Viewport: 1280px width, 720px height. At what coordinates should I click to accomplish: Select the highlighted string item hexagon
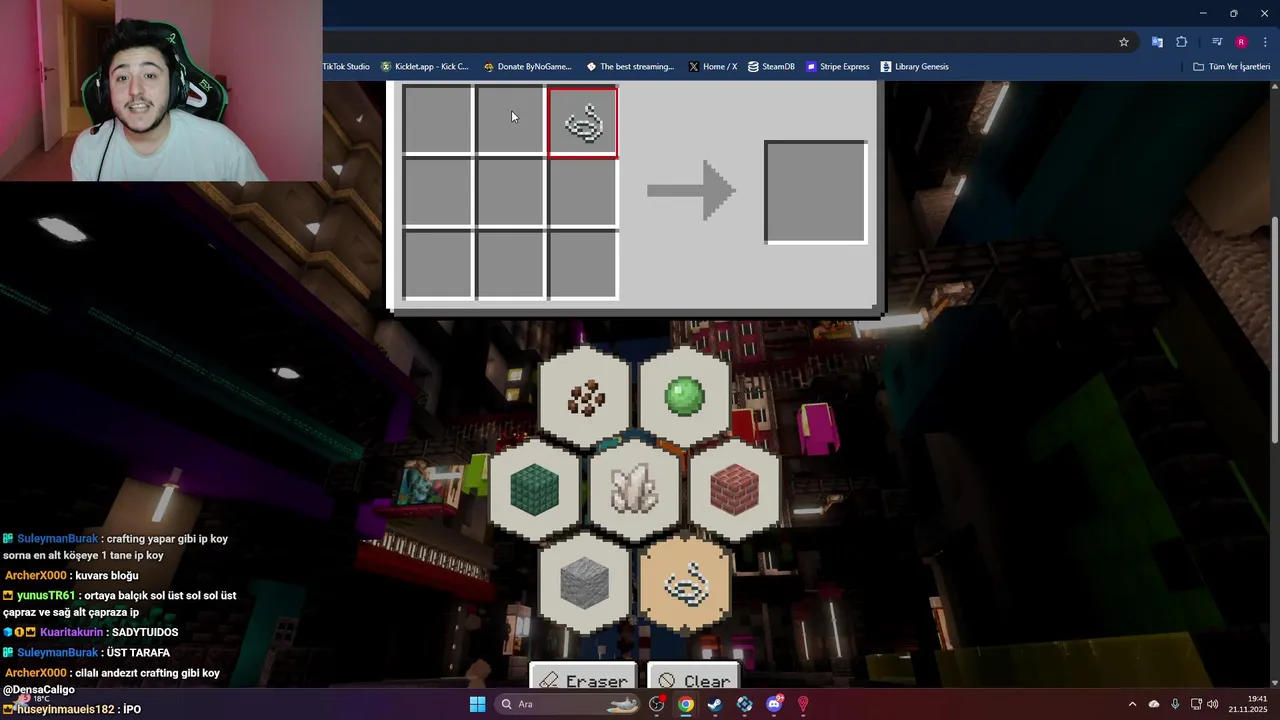coord(685,583)
